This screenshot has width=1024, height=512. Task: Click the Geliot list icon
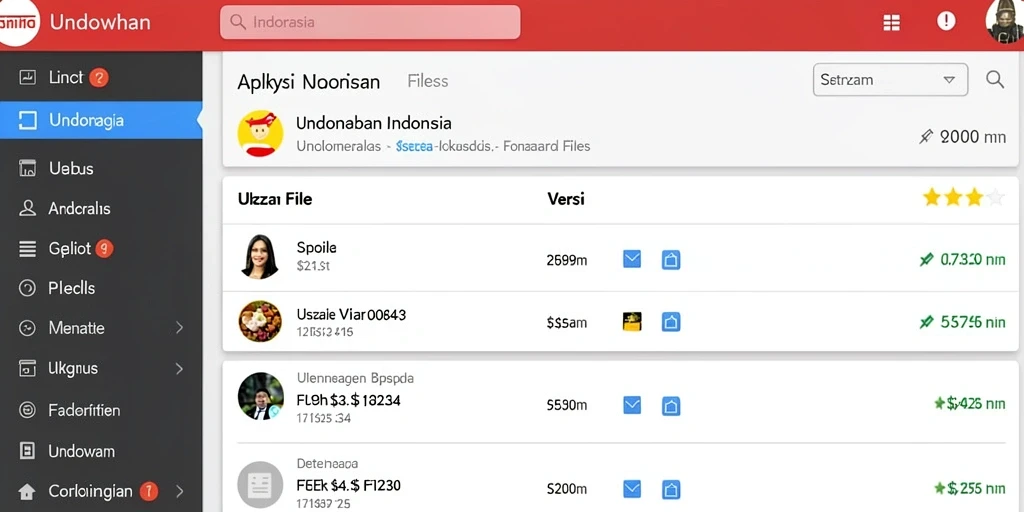(x=27, y=248)
